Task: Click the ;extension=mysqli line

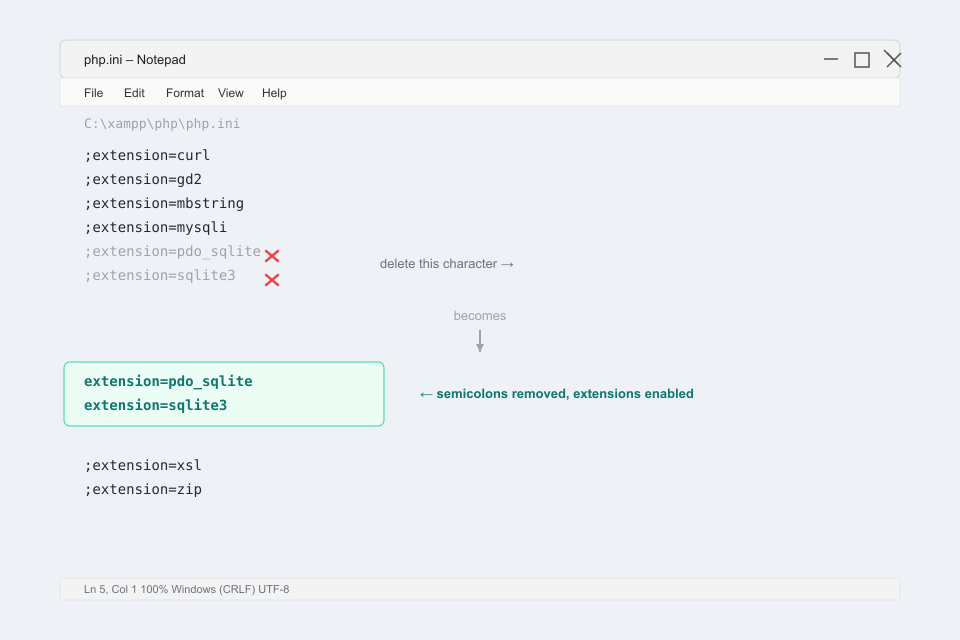Action: point(156,227)
